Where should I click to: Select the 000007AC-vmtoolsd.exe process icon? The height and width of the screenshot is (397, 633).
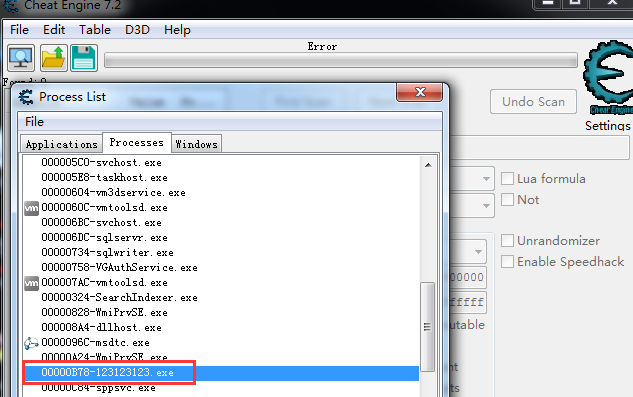point(31,283)
